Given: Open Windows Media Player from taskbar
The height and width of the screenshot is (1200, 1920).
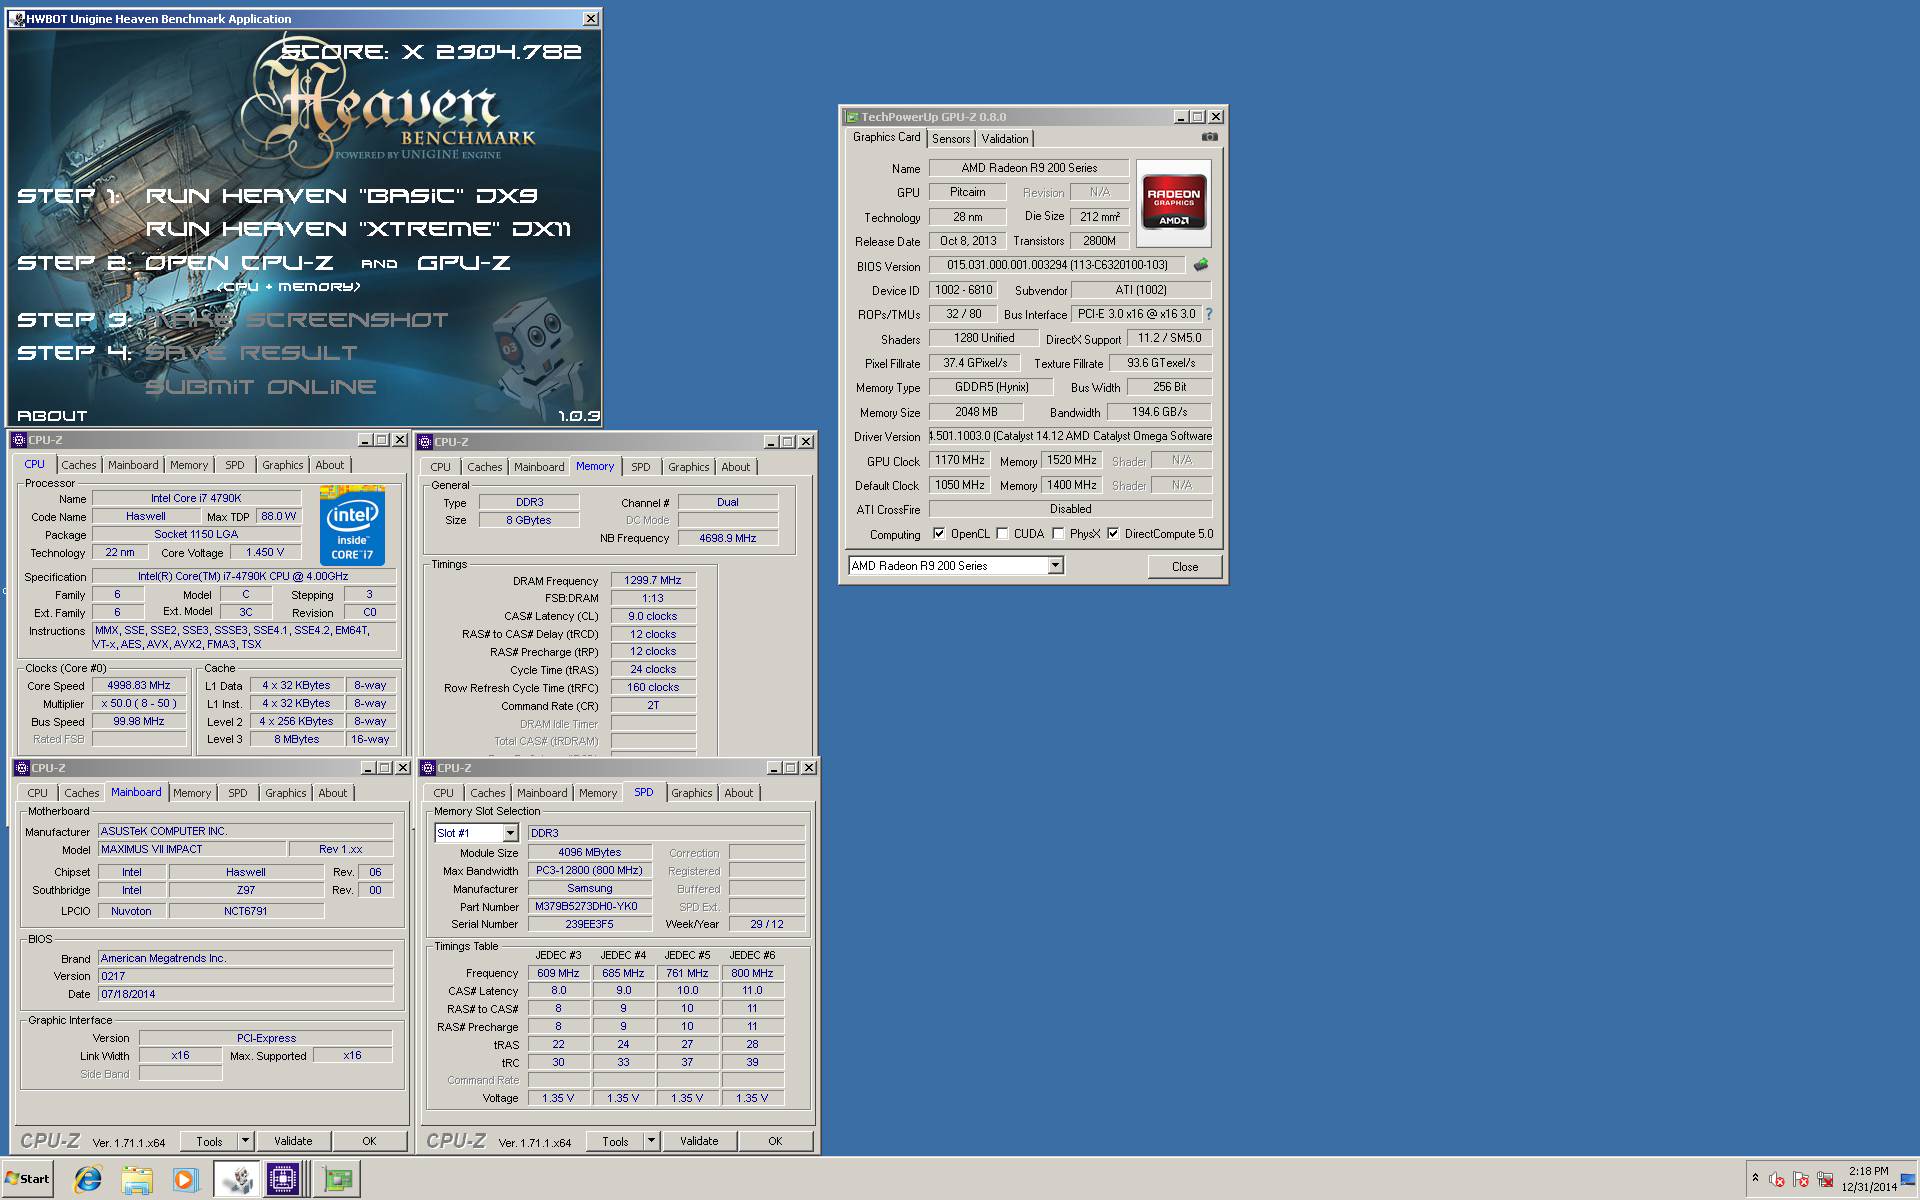Looking at the screenshot, I should click(185, 1179).
